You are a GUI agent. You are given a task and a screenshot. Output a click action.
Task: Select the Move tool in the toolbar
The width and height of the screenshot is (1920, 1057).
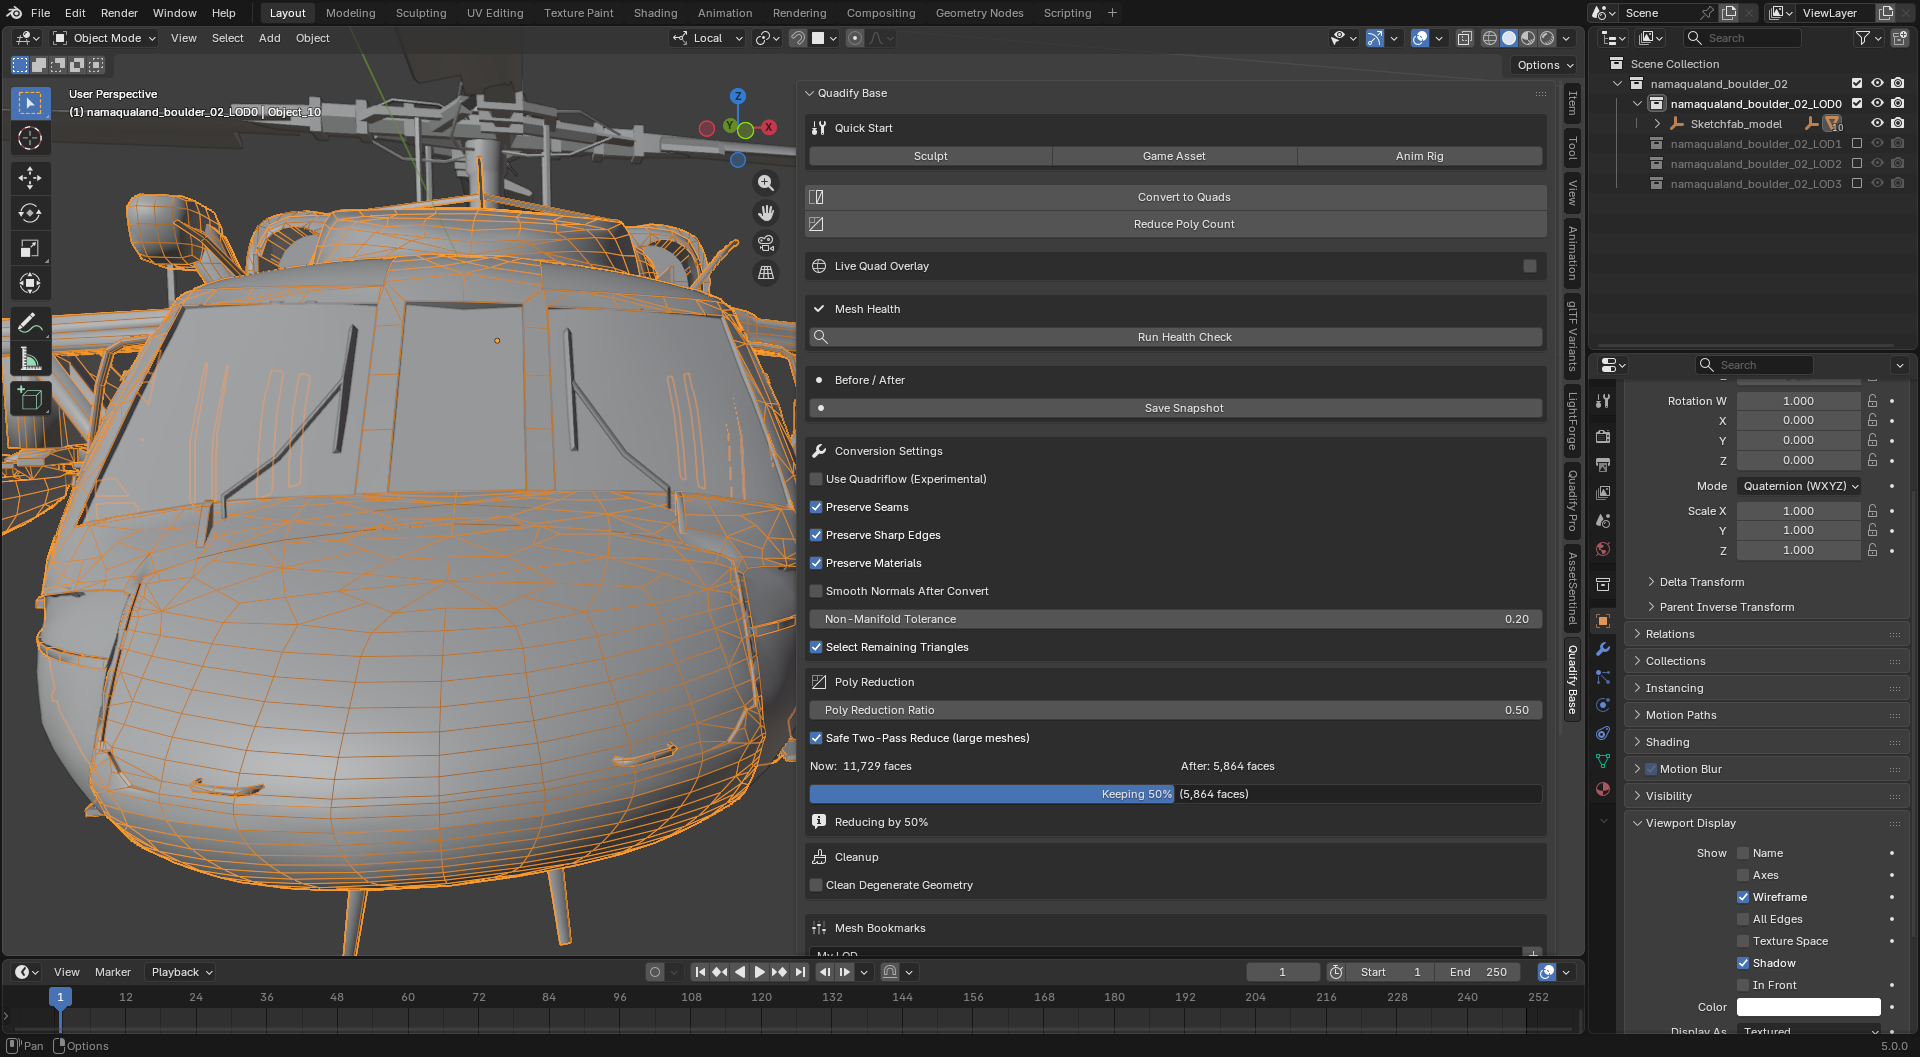[30, 178]
